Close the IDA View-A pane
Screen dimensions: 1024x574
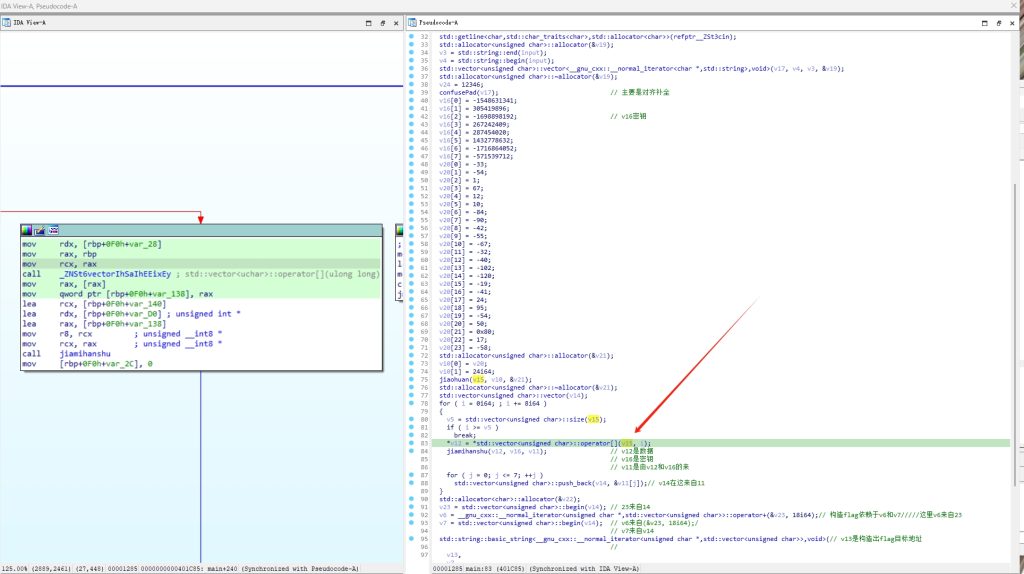pos(396,23)
